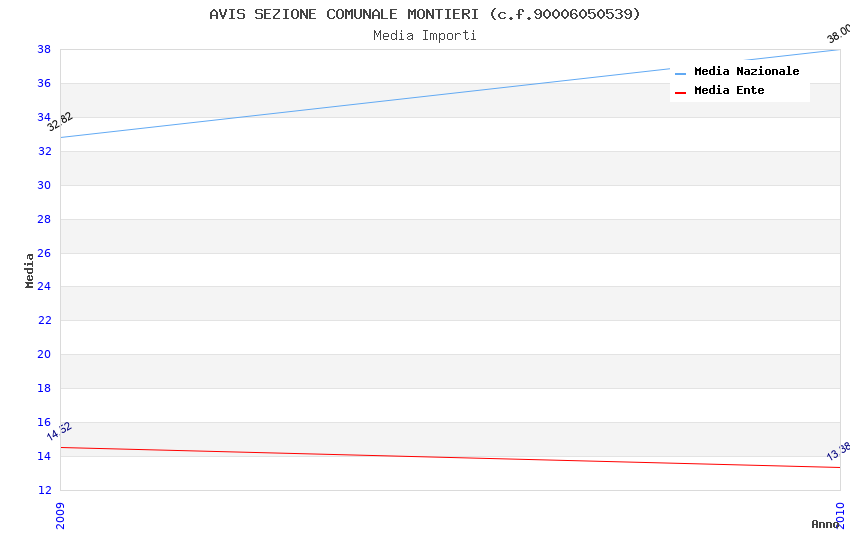Viewport: 850px width, 550px height.
Task: Click the y-axis tick label 38
Action: click(x=44, y=49)
